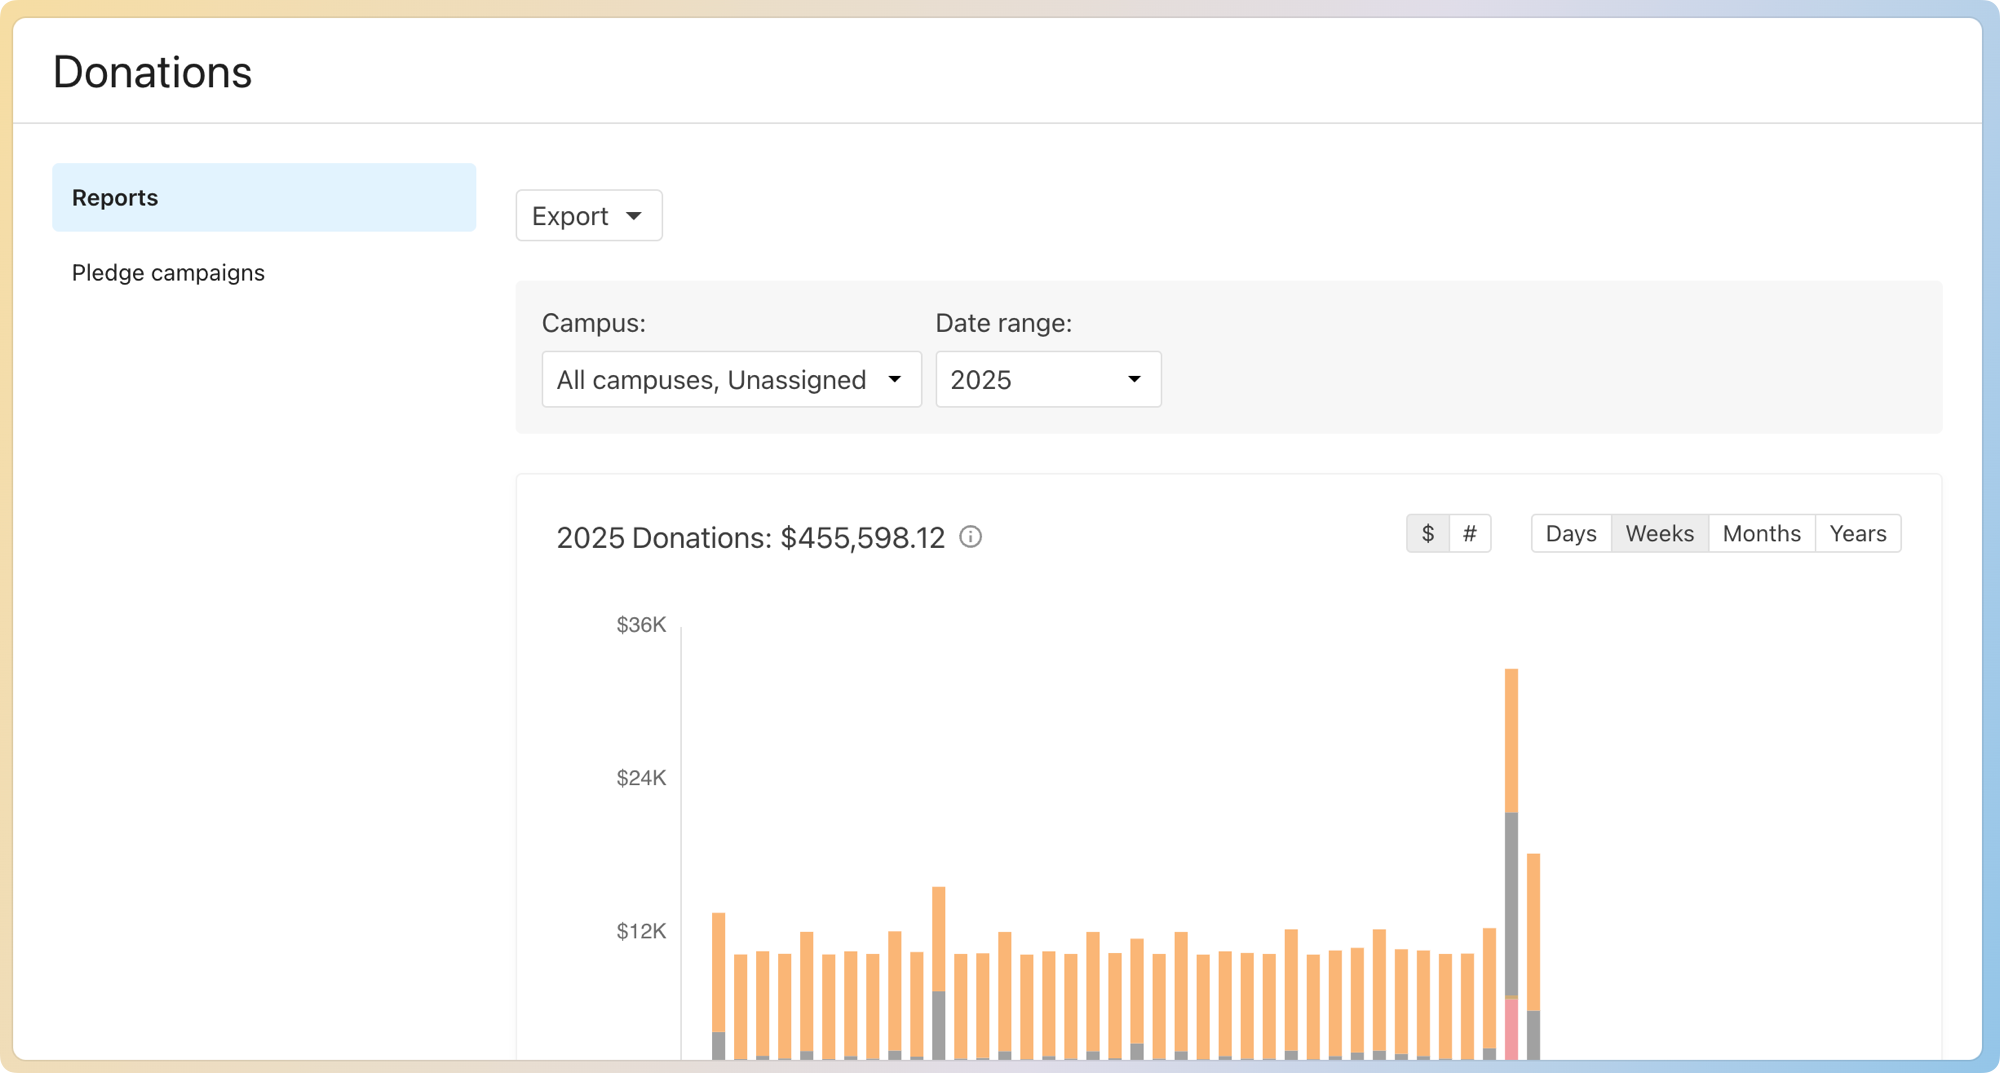This screenshot has height=1073, width=2000.
Task: Group the chart by Months
Action: pyautogui.click(x=1761, y=533)
